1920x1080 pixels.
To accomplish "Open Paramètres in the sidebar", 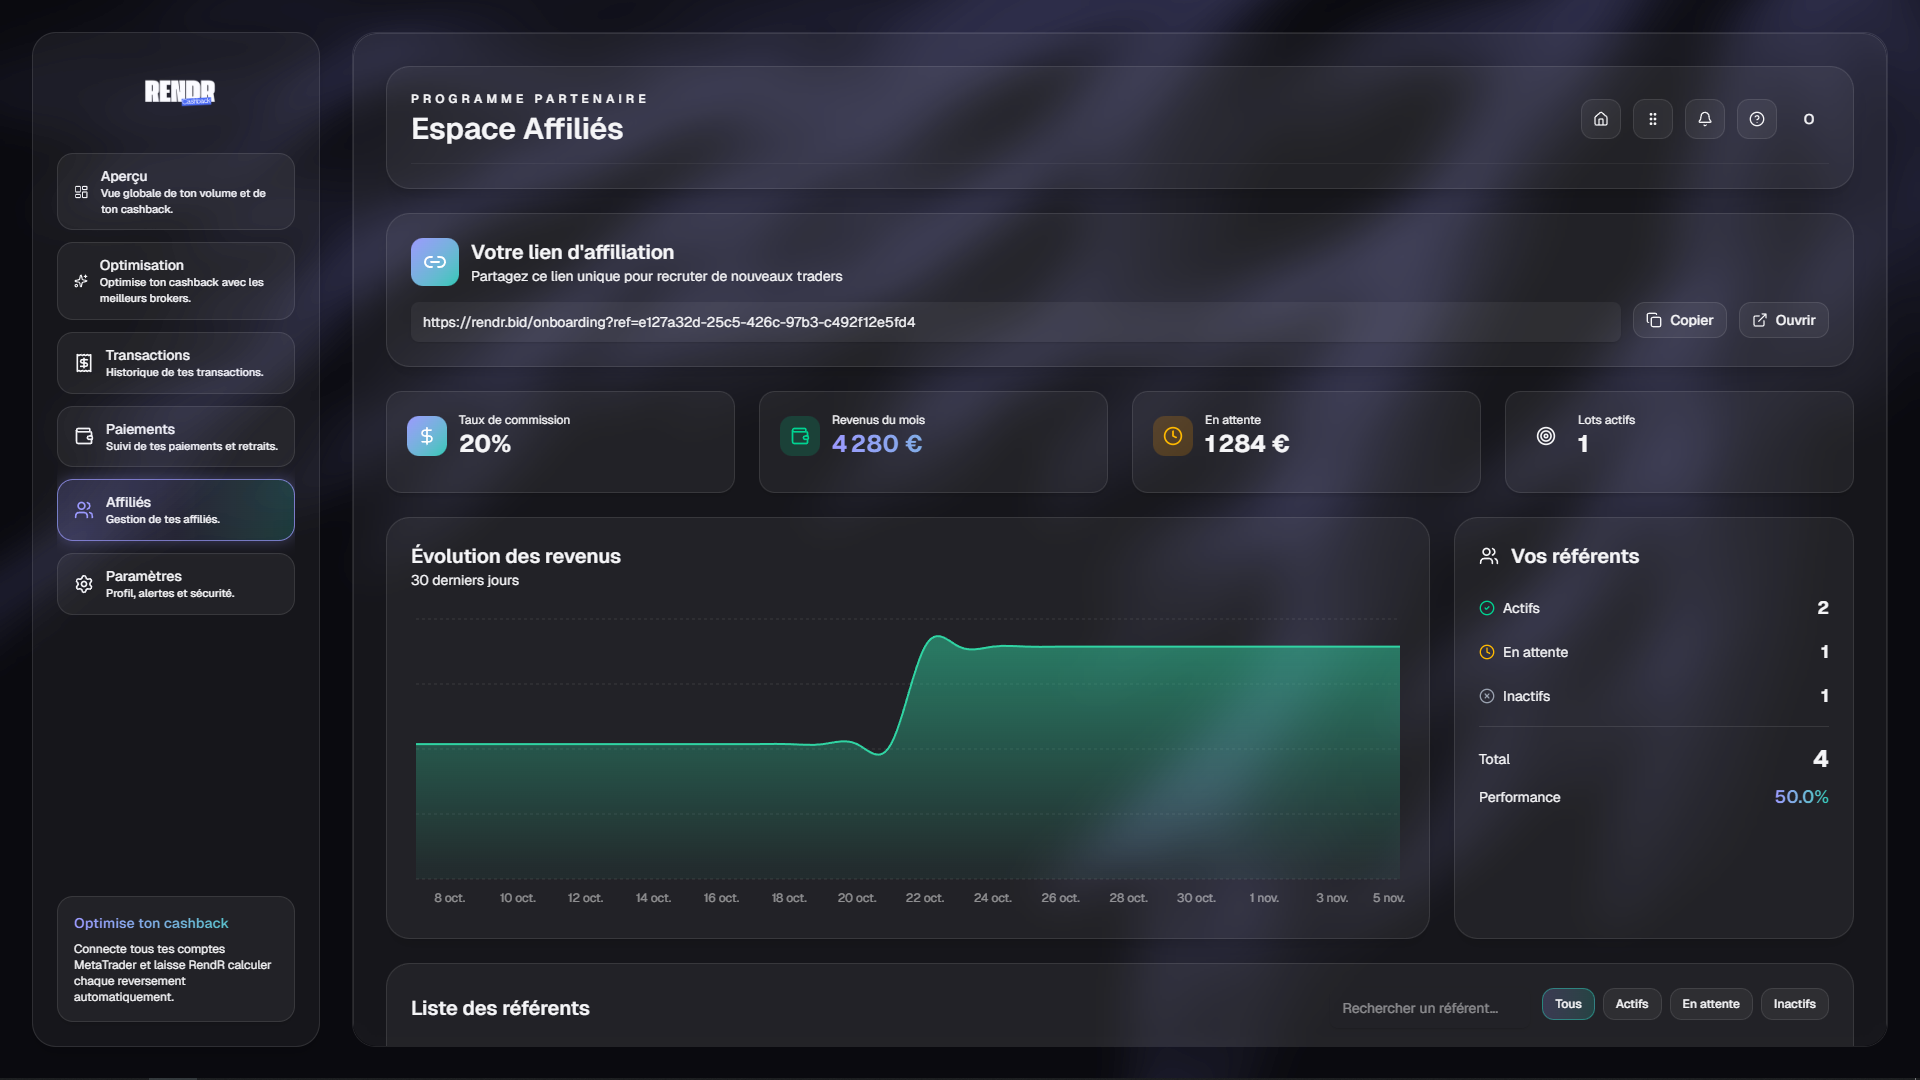I will pyautogui.click(x=176, y=584).
